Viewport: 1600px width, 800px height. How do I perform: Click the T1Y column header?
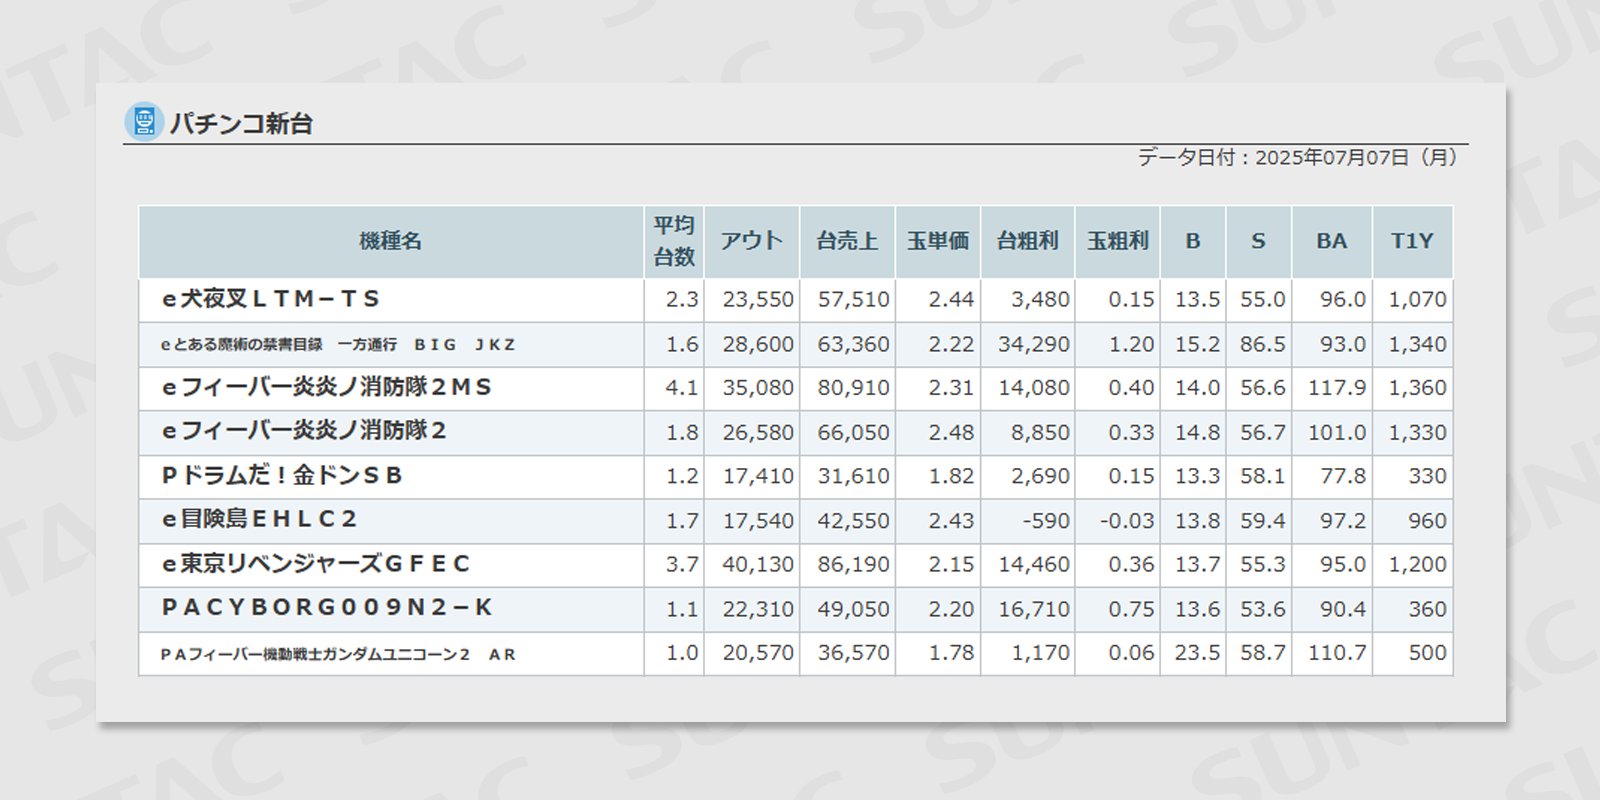1413,241
